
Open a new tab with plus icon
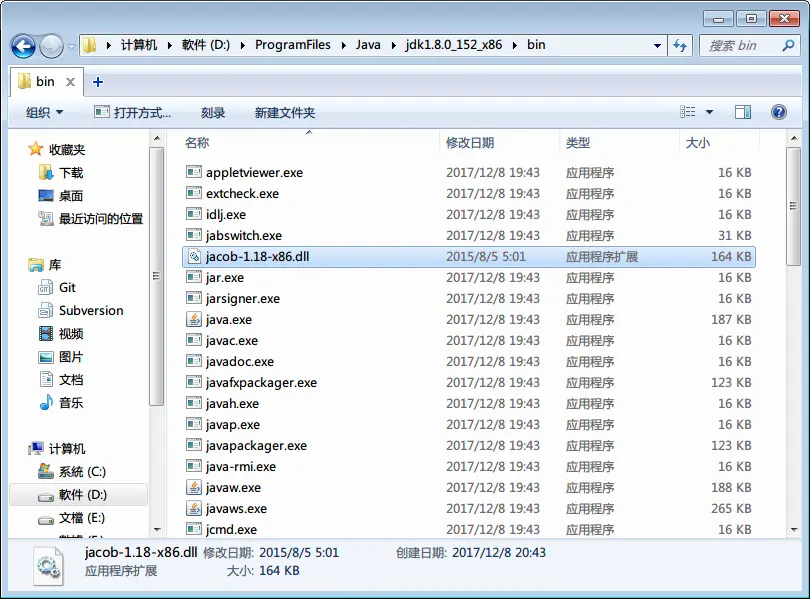point(98,82)
